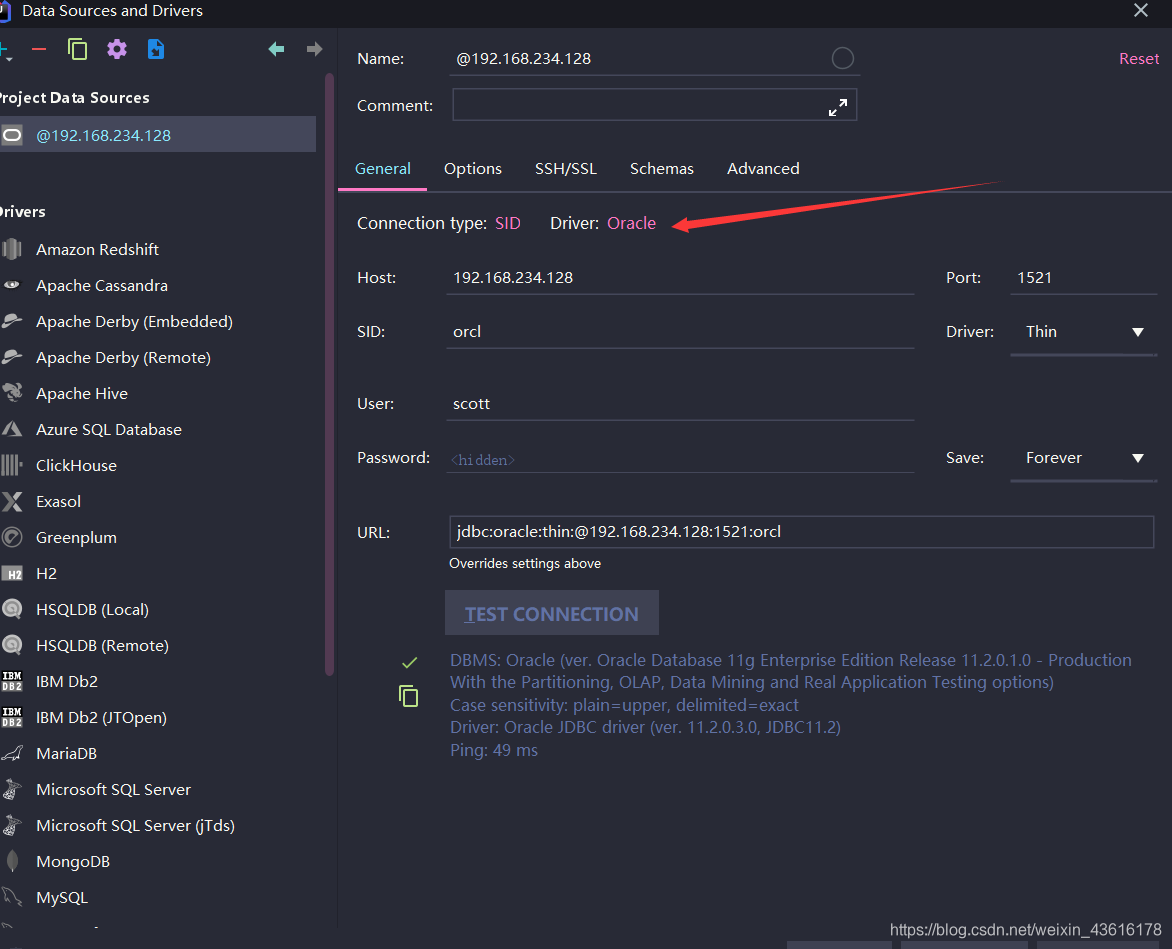The image size is (1172, 949).
Task: Click the H2 driver icon
Action: (x=12, y=573)
